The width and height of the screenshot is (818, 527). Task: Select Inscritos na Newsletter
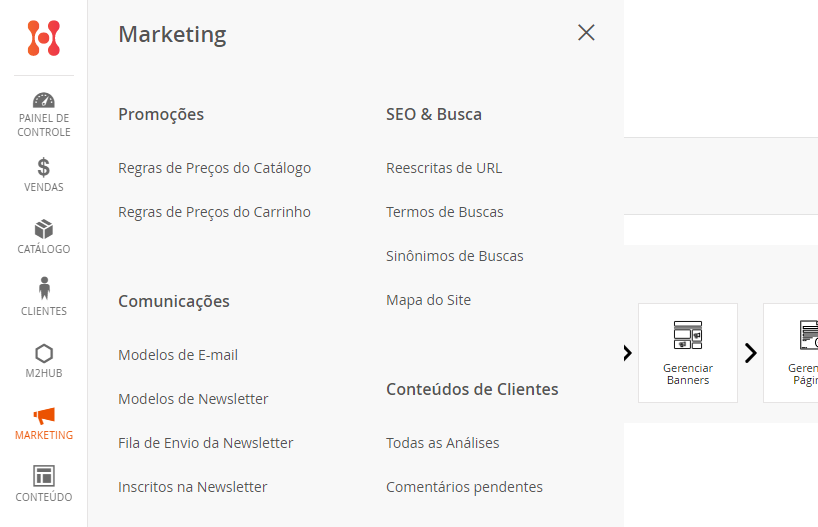click(x=193, y=487)
